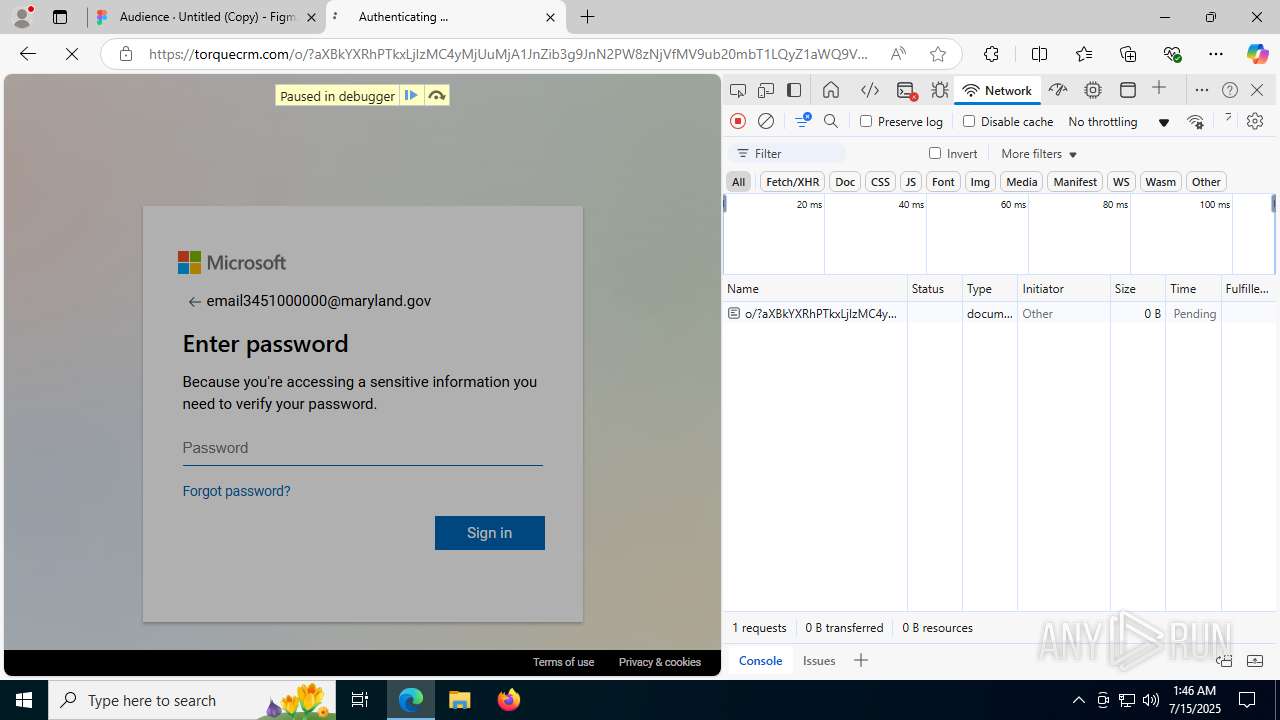Filter requests by Doc type
The image size is (1280, 720).
click(x=845, y=182)
